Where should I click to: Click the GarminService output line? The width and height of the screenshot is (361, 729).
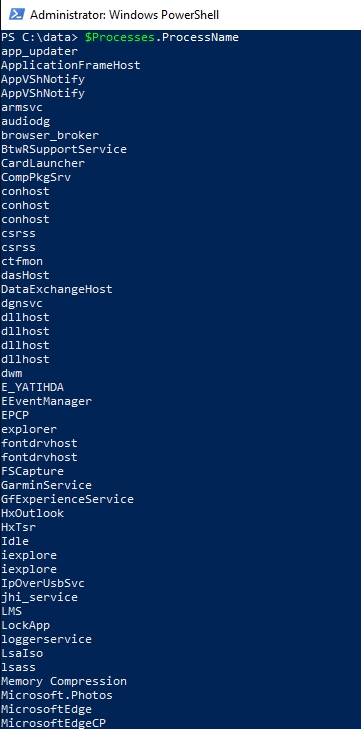click(47, 485)
